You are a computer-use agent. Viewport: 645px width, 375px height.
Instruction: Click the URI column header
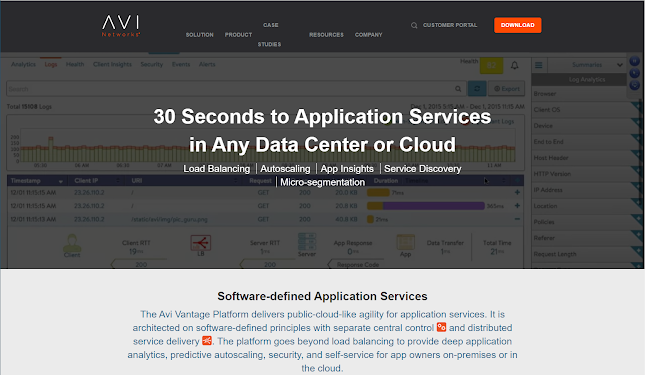coord(137,181)
